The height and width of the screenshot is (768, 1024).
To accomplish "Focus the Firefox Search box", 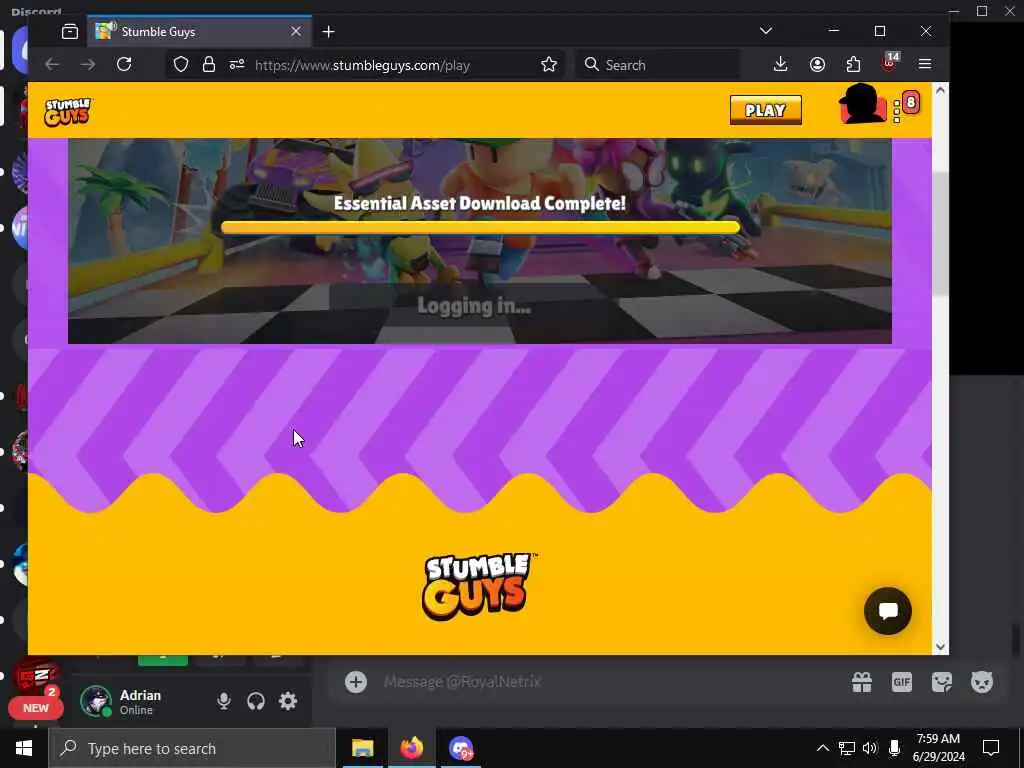I will [x=658, y=65].
